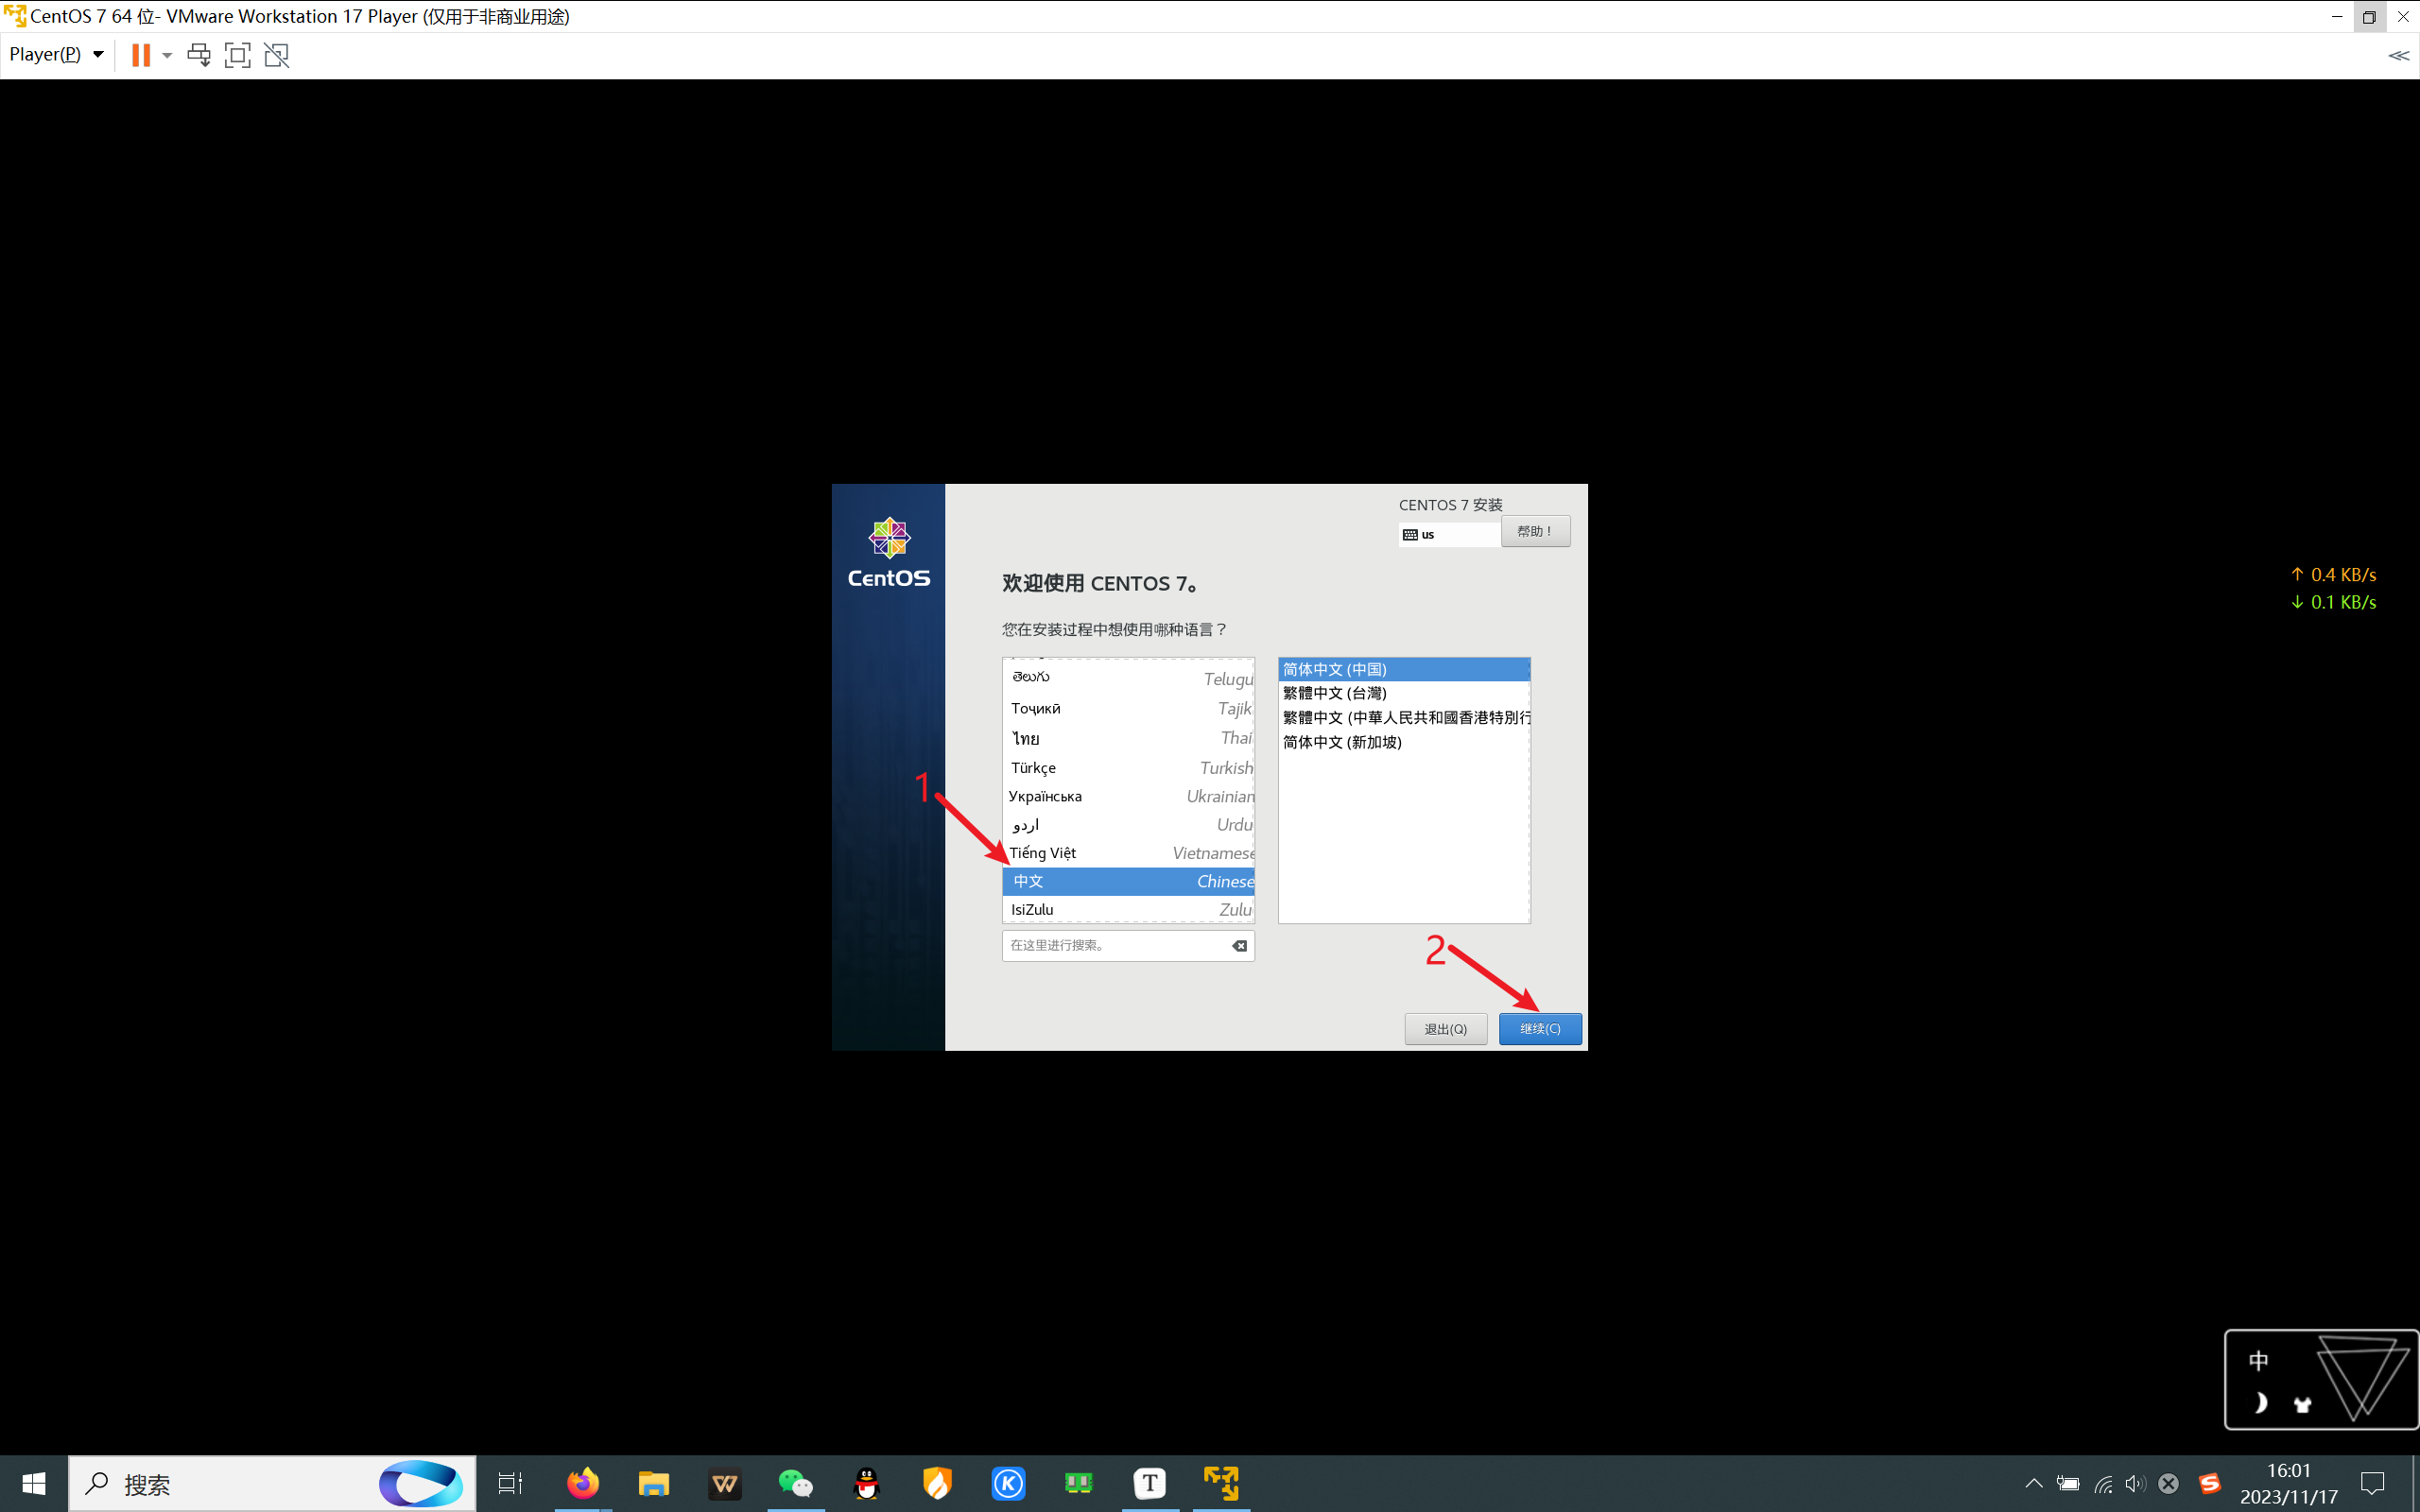Open the volume tray icon
The width and height of the screenshot is (2420, 1512).
click(x=2135, y=1484)
